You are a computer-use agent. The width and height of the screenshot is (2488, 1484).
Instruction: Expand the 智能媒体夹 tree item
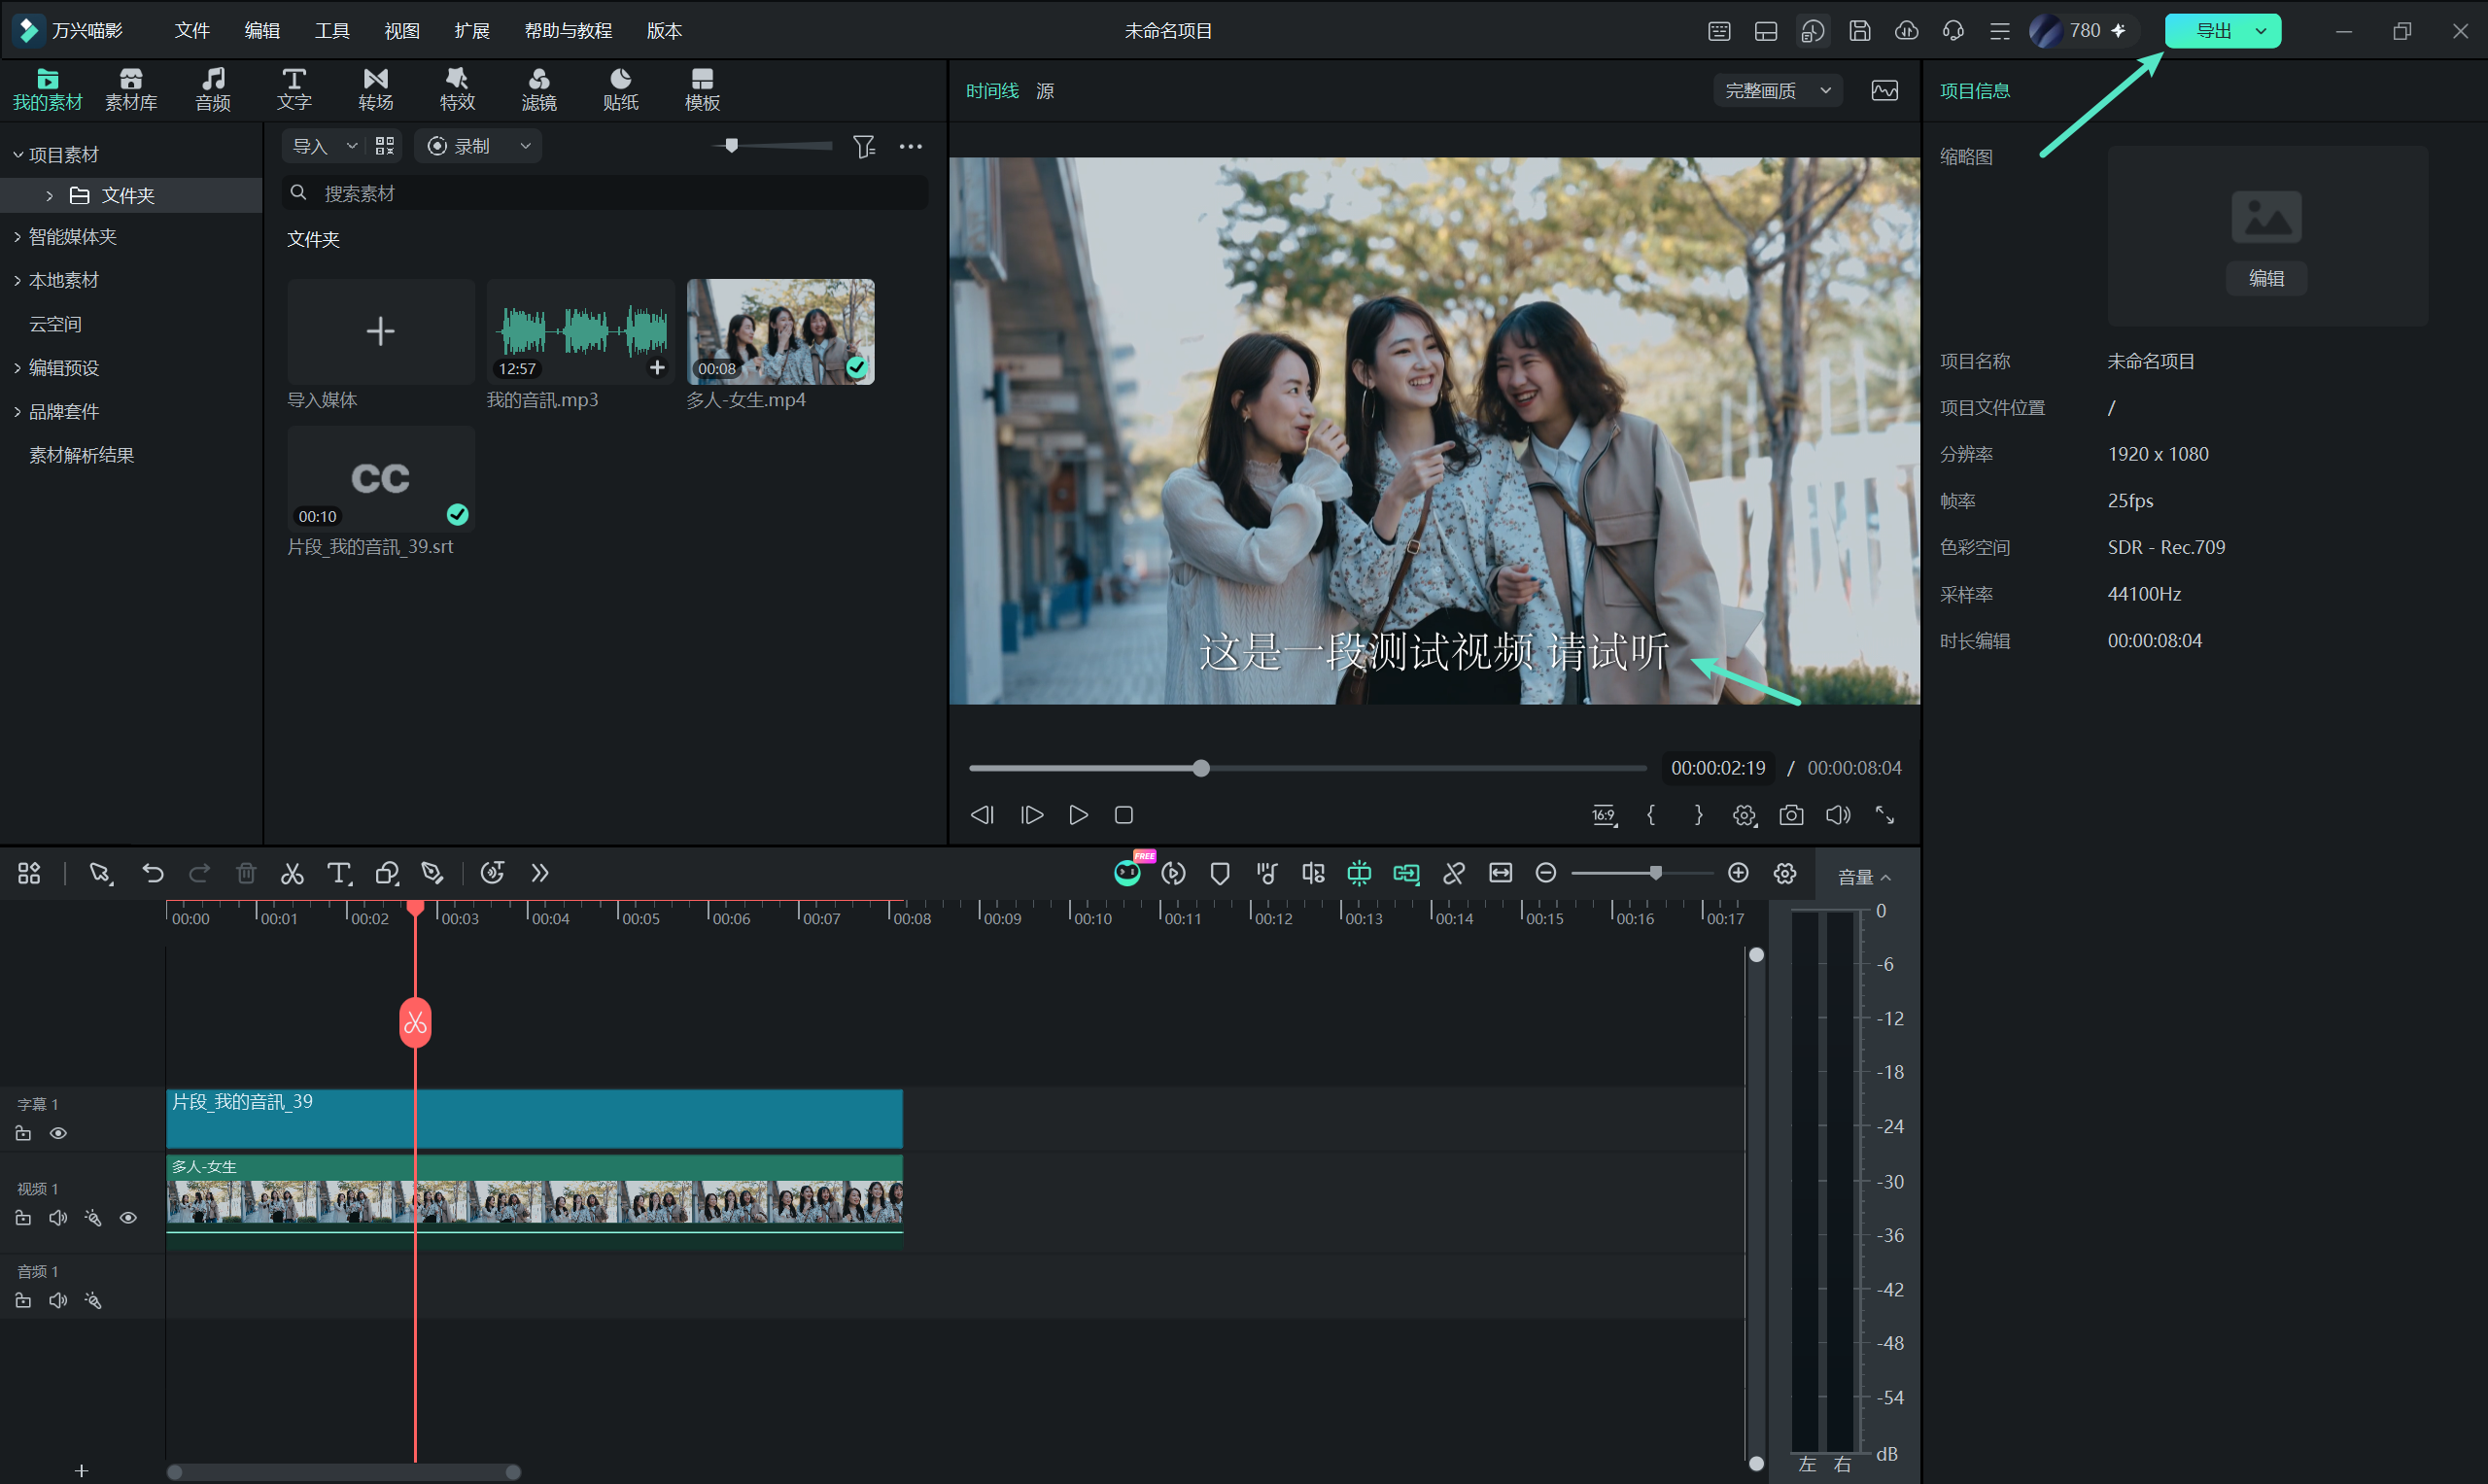[x=17, y=237]
